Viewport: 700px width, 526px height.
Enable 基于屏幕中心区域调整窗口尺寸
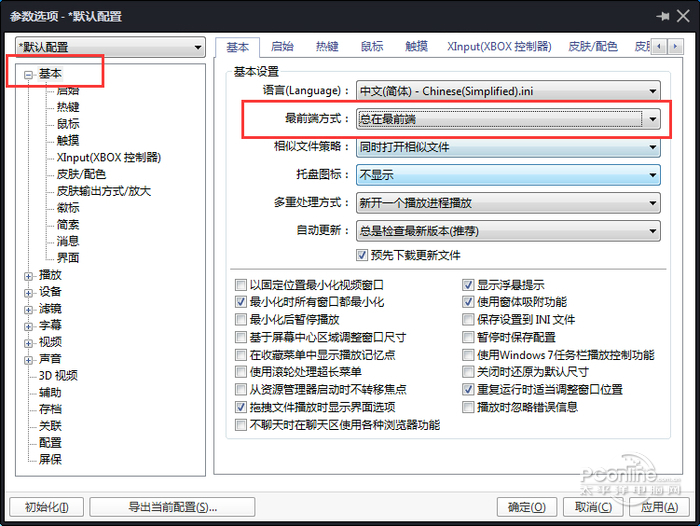pos(241,337)
